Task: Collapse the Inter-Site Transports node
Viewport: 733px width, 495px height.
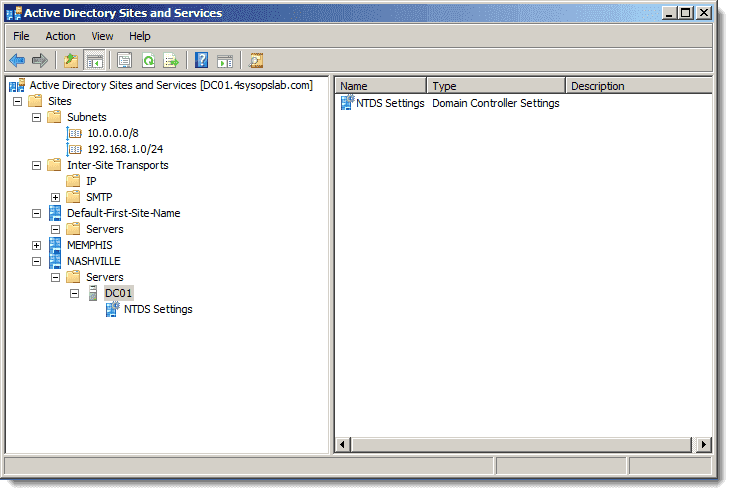Action: click(x=36, y=165)
